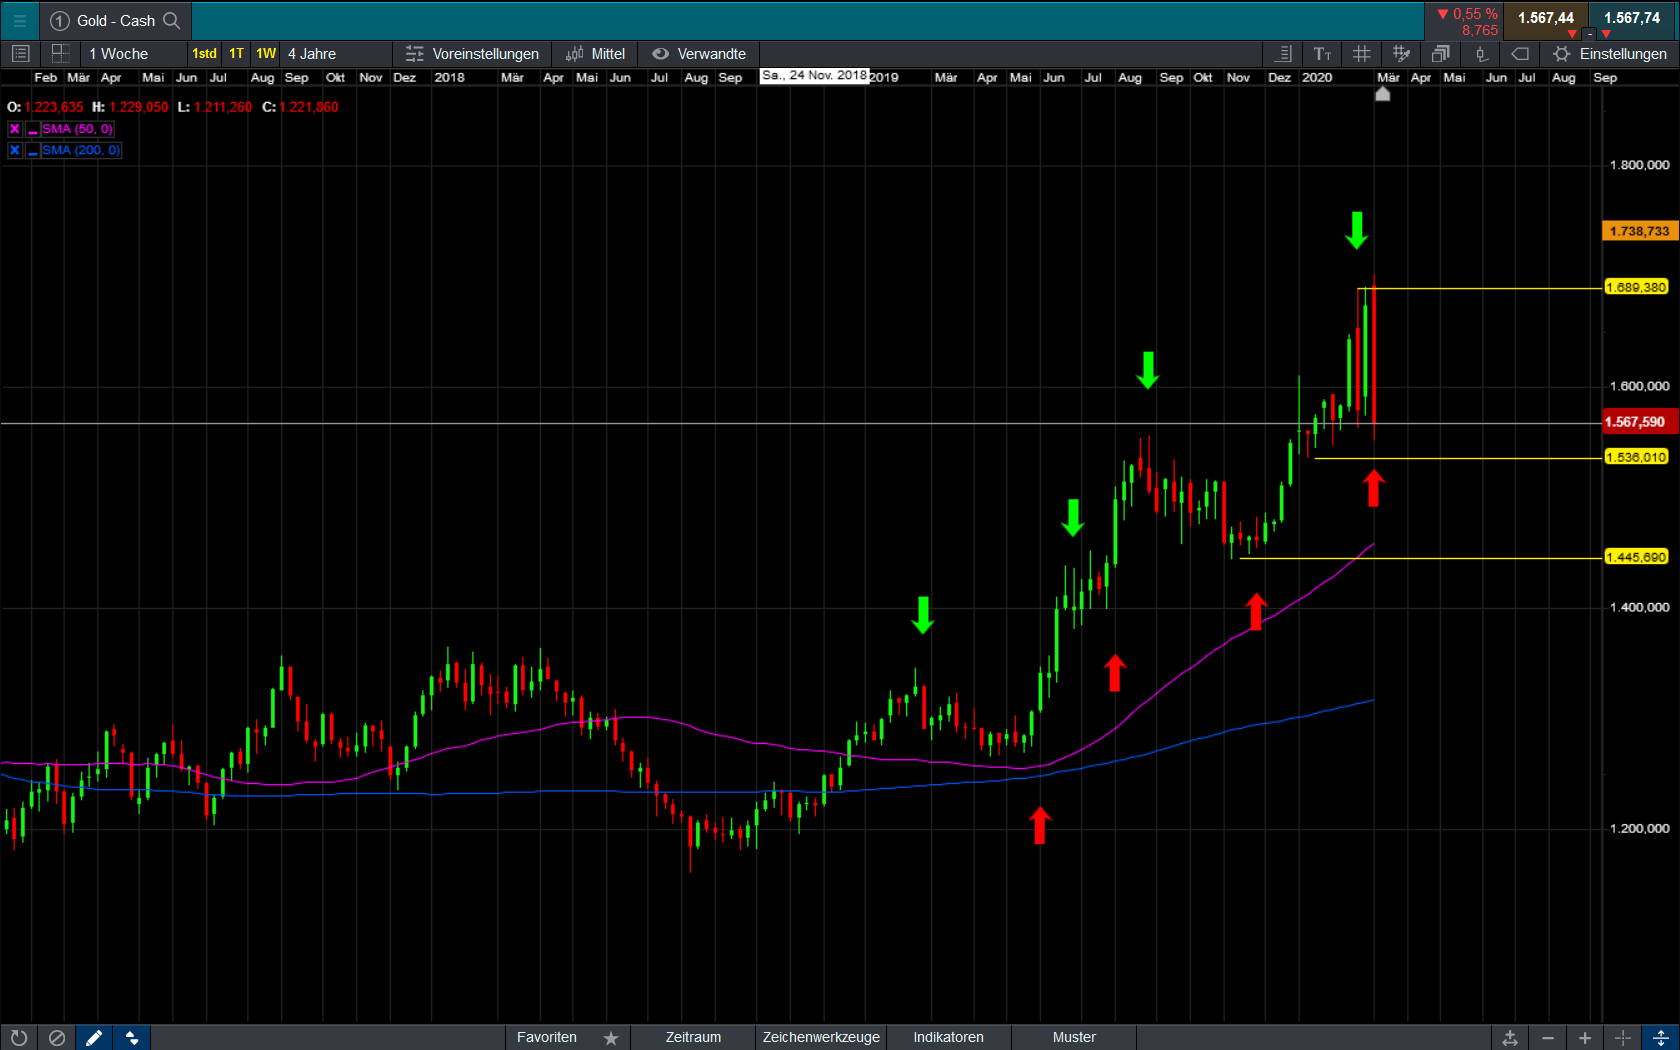Open the list view icon left of 1 Woche
The height and width of the screenshot is (1050, 1680).
click(21, 54)
